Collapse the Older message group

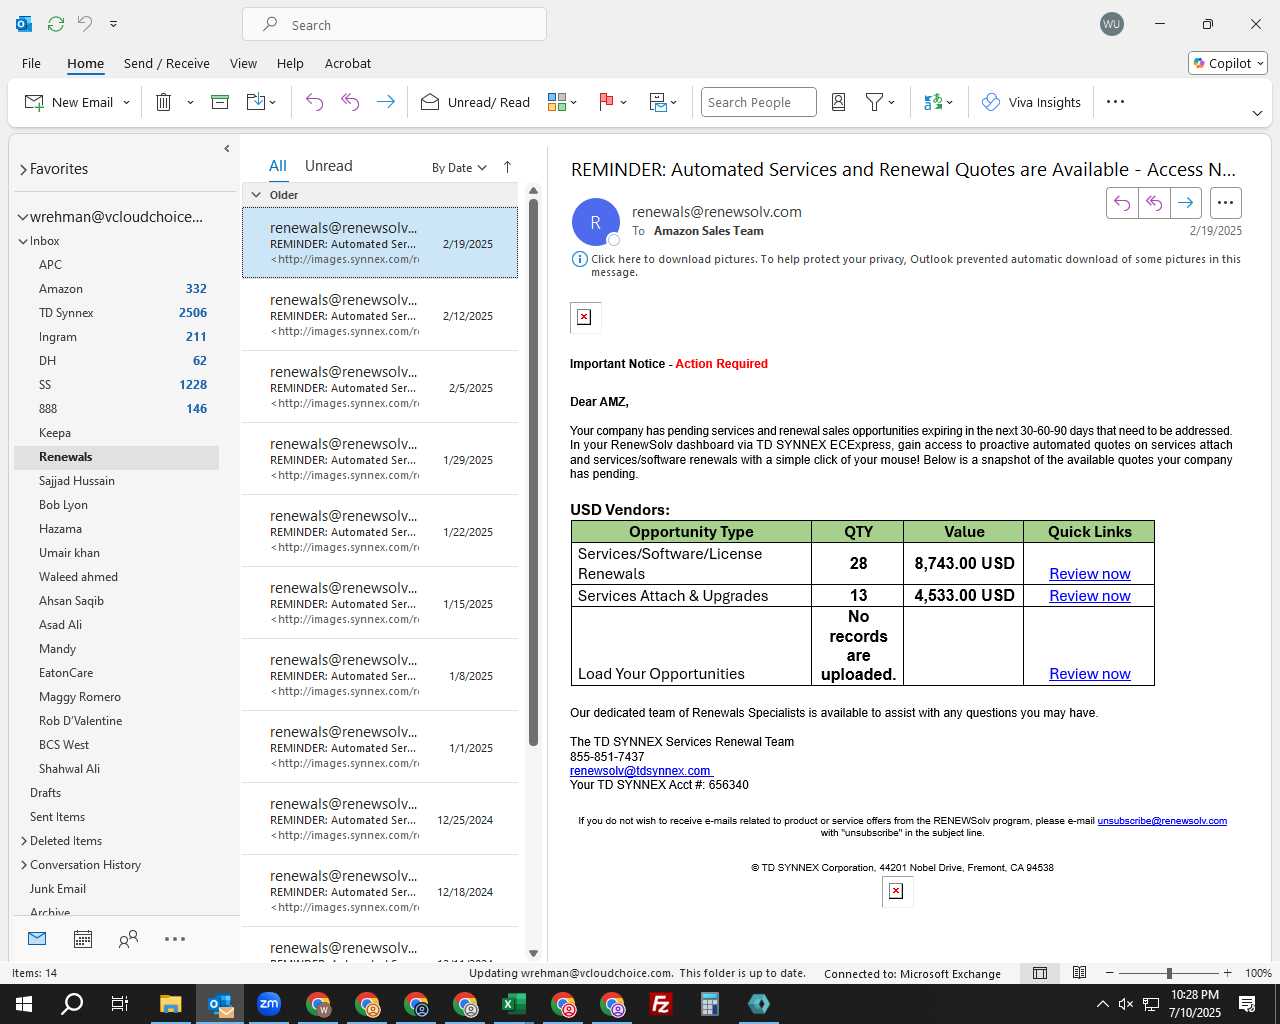256,195
